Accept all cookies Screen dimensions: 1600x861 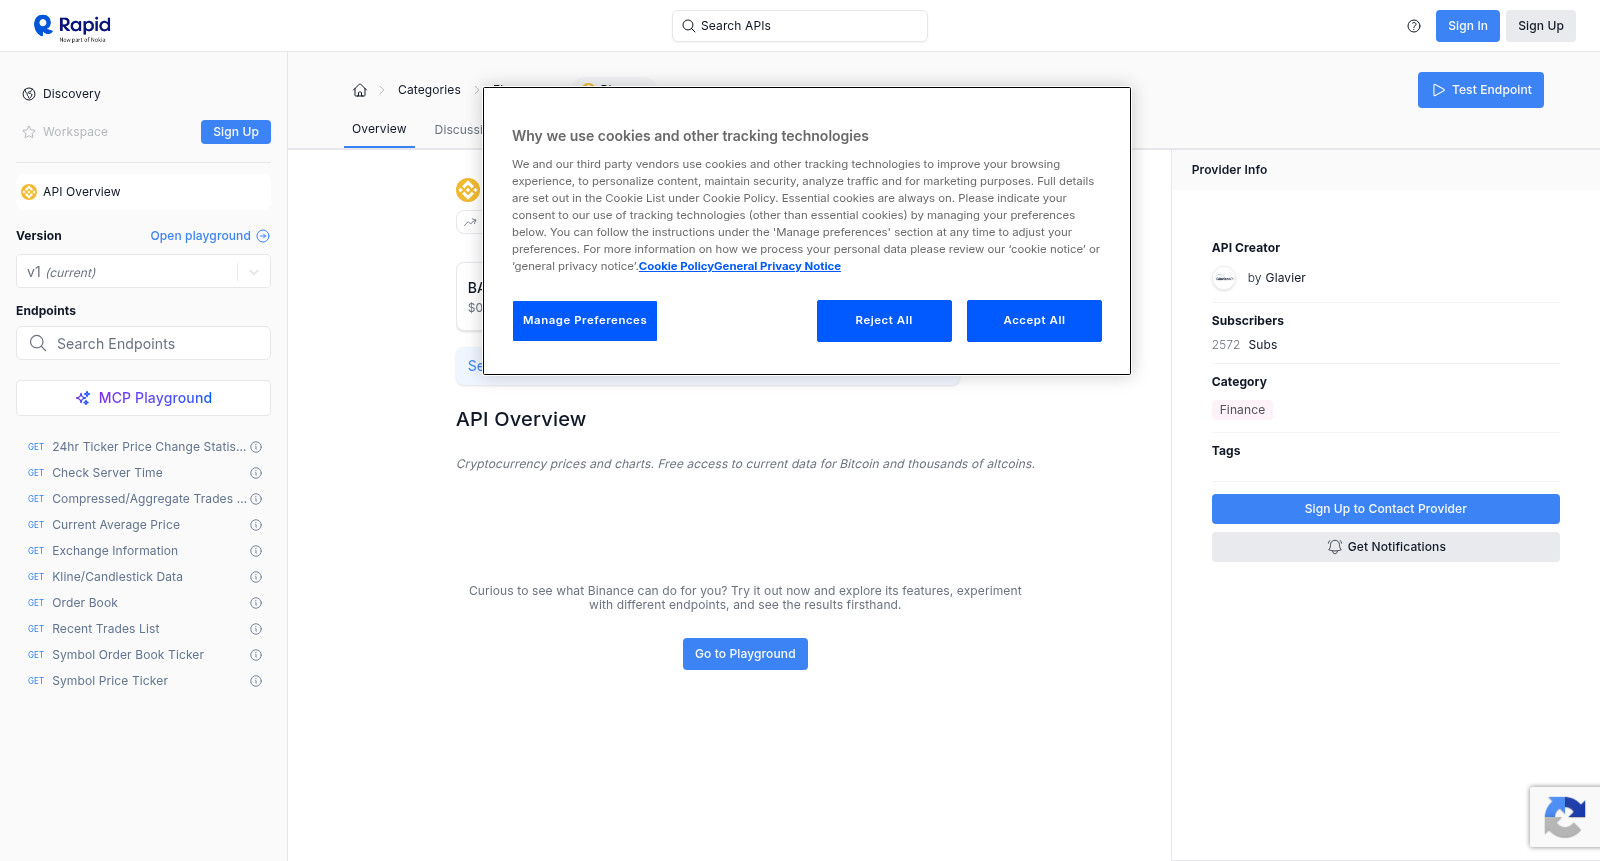pos(1034,321)
